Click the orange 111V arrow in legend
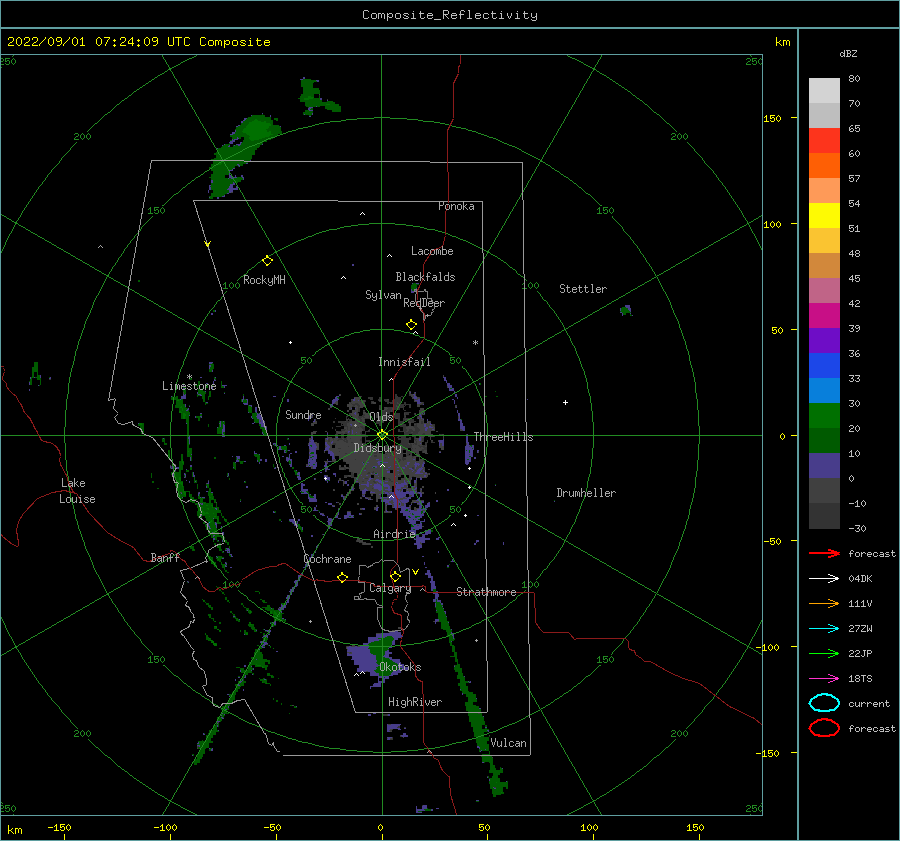900x841 pixels. (824, 603)
